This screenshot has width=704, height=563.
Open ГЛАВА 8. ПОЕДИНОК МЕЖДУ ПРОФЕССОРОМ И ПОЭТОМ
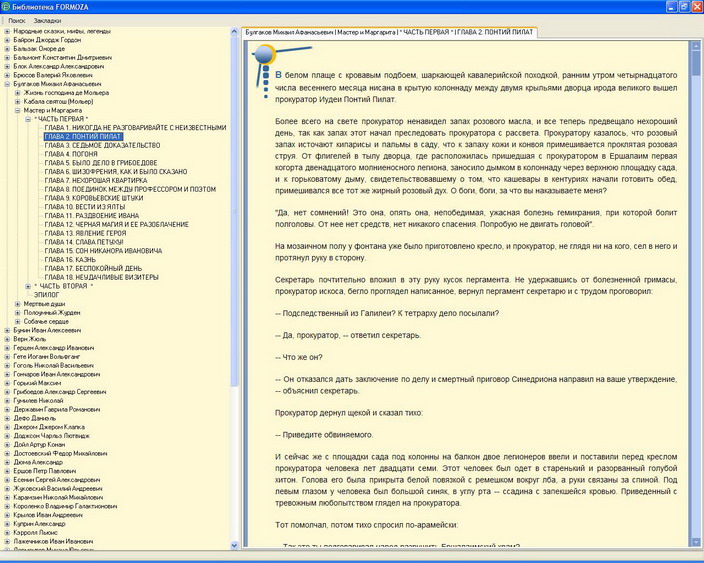click(130, 189)
